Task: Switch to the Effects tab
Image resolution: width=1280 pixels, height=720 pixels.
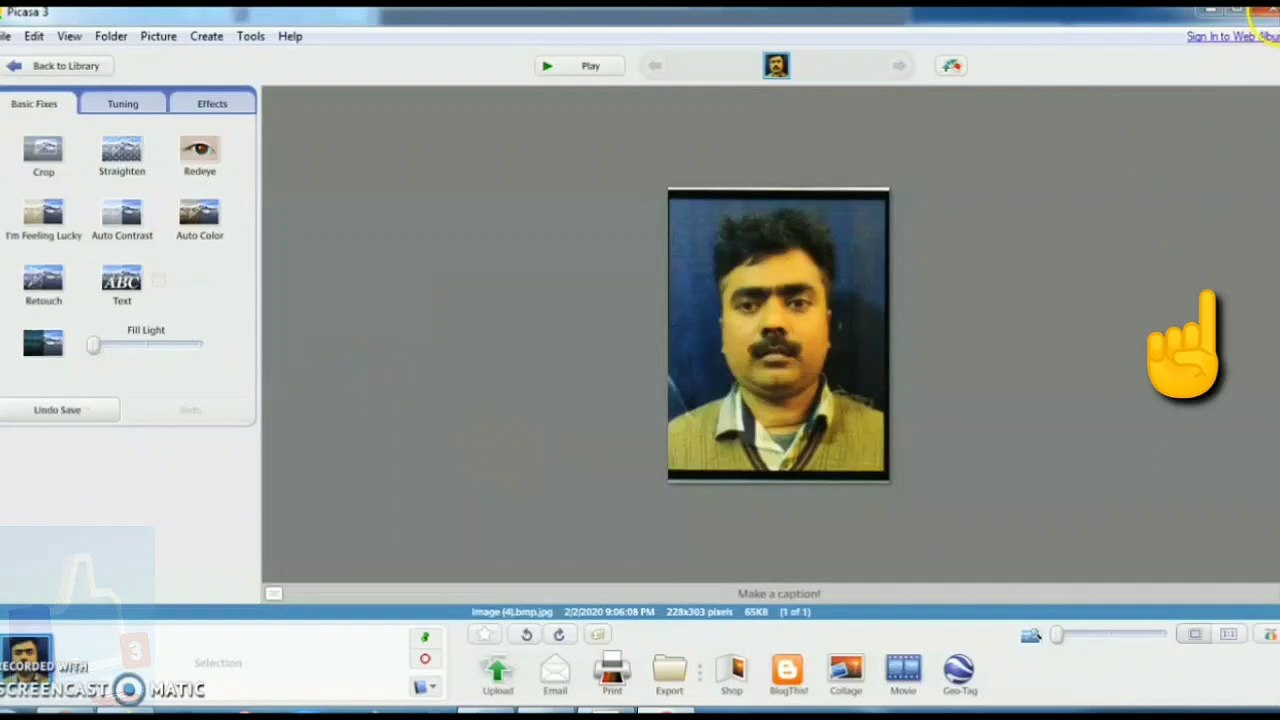Action: coord(212,103)
